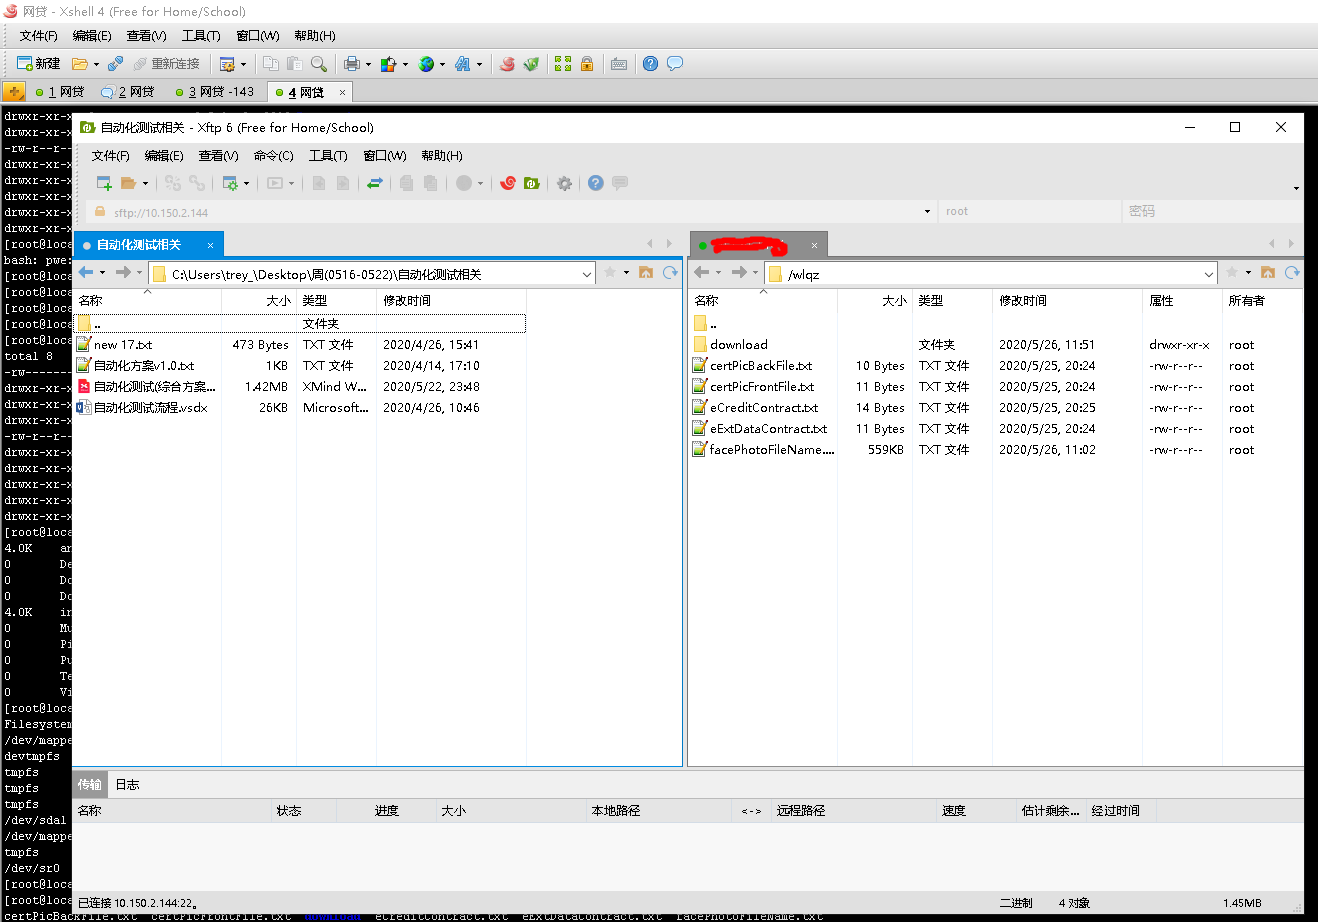
Task: Select remote file certPicBackFile.txt
Action: coord(761,365)
